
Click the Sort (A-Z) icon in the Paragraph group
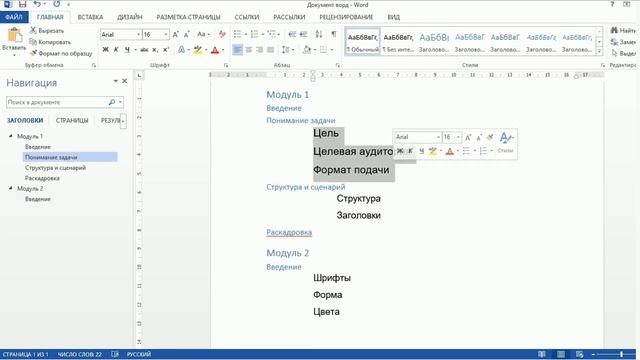click(x=319, y=34)
